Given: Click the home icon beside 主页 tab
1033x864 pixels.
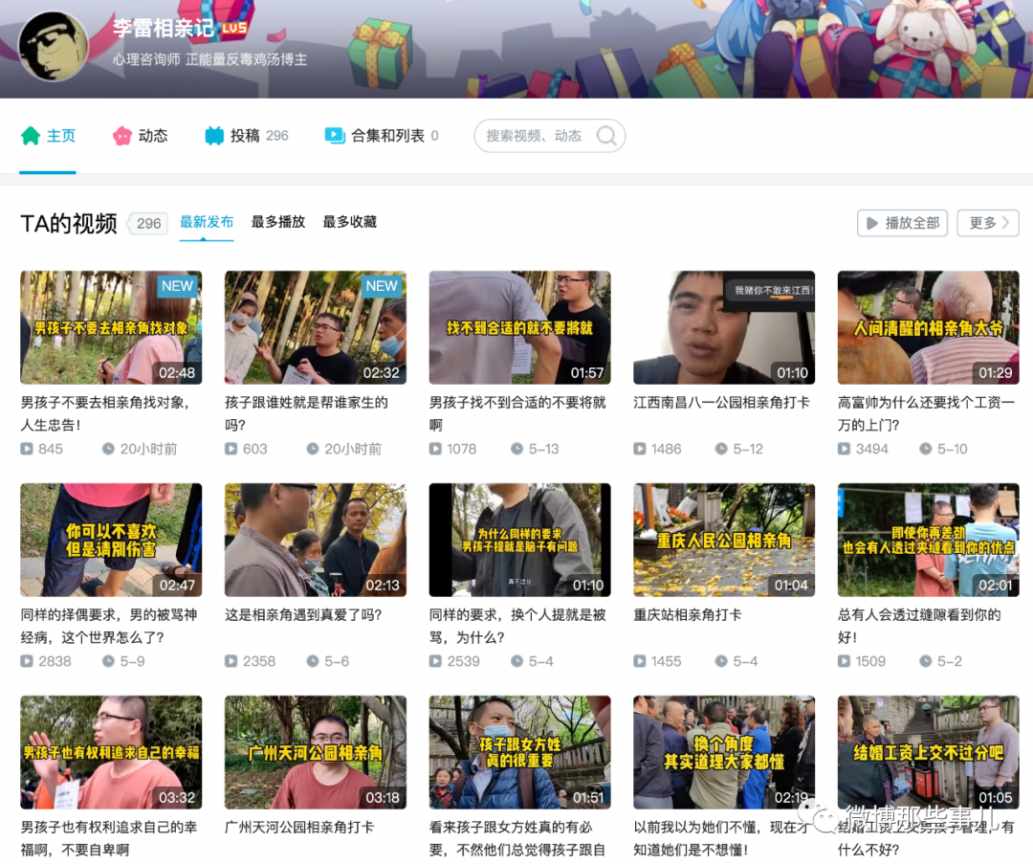Looking at the screenshot, I should tap(28, 136).
